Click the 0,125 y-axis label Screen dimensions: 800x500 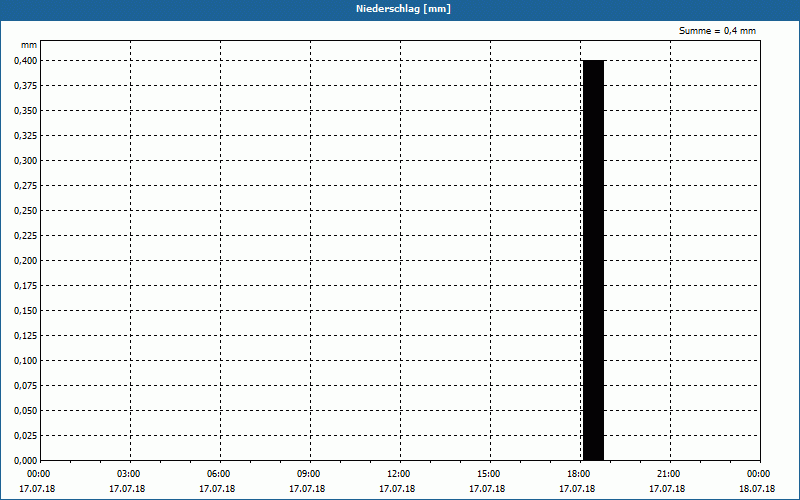click(26, 336)
